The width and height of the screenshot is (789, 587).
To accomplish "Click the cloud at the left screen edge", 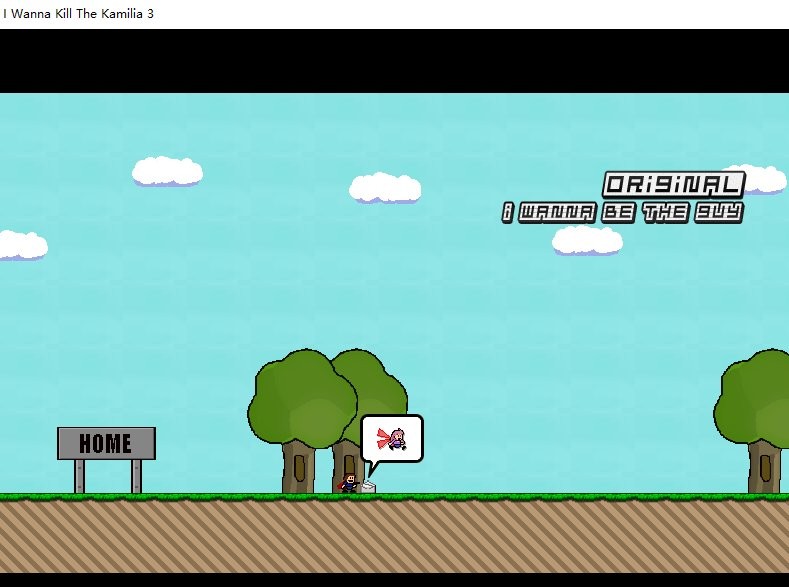I will [x=20, y=244].
